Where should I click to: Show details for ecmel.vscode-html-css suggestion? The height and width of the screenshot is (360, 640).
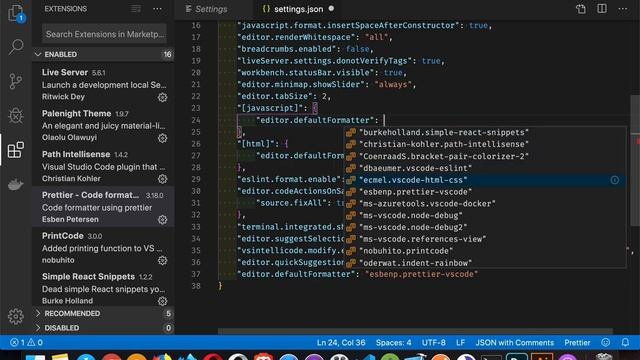click(x=615, y=180)
